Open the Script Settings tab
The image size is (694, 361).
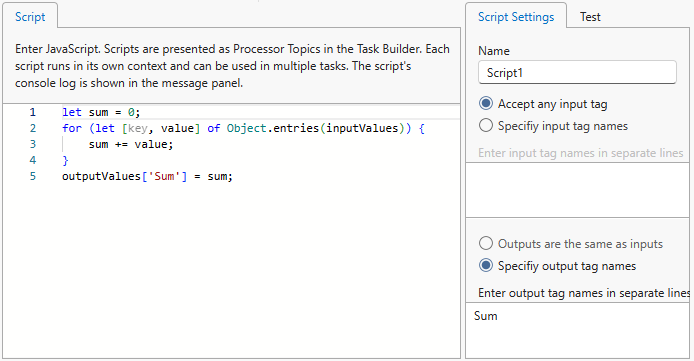(x=516, y=17)
